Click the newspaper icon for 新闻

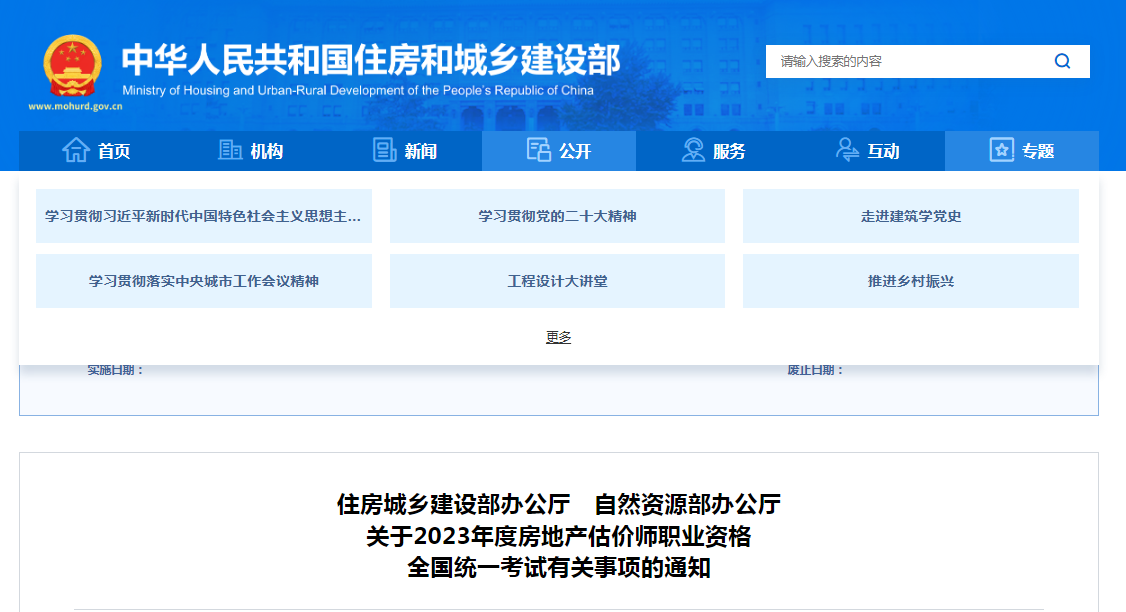(x=385, y=151)
